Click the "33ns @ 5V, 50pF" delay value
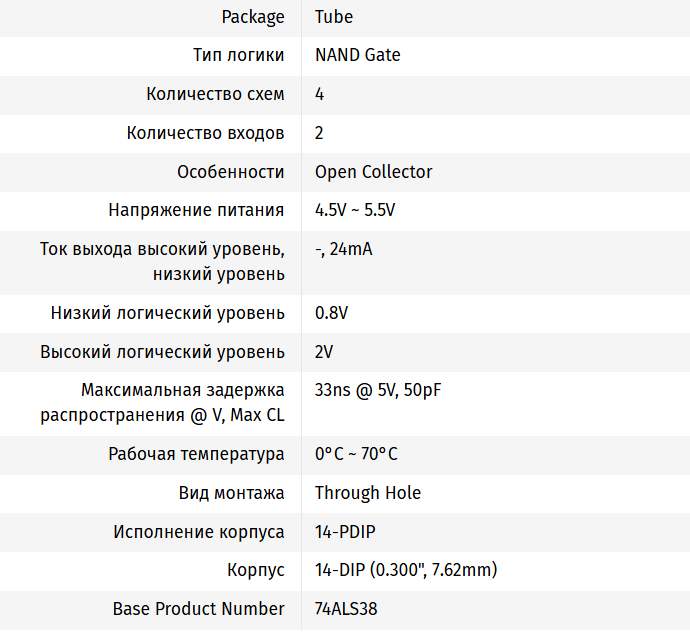The height and width of the screenshot is (641, 690). (x=377, y=390)
